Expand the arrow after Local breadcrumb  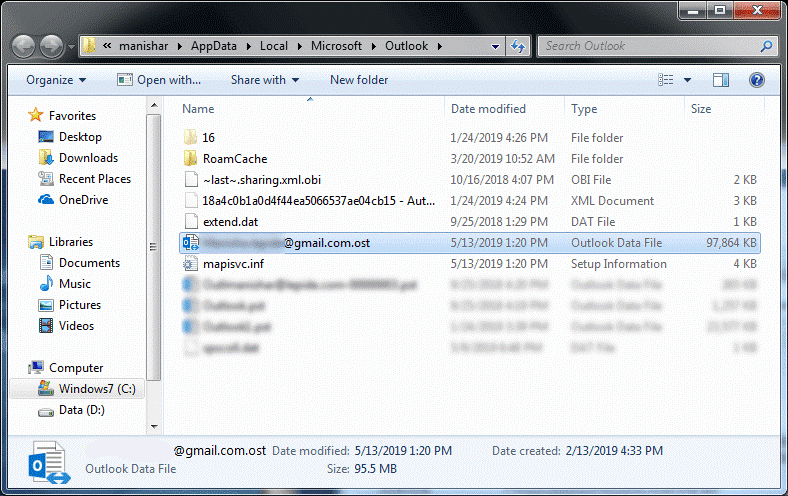pos(300,46)
